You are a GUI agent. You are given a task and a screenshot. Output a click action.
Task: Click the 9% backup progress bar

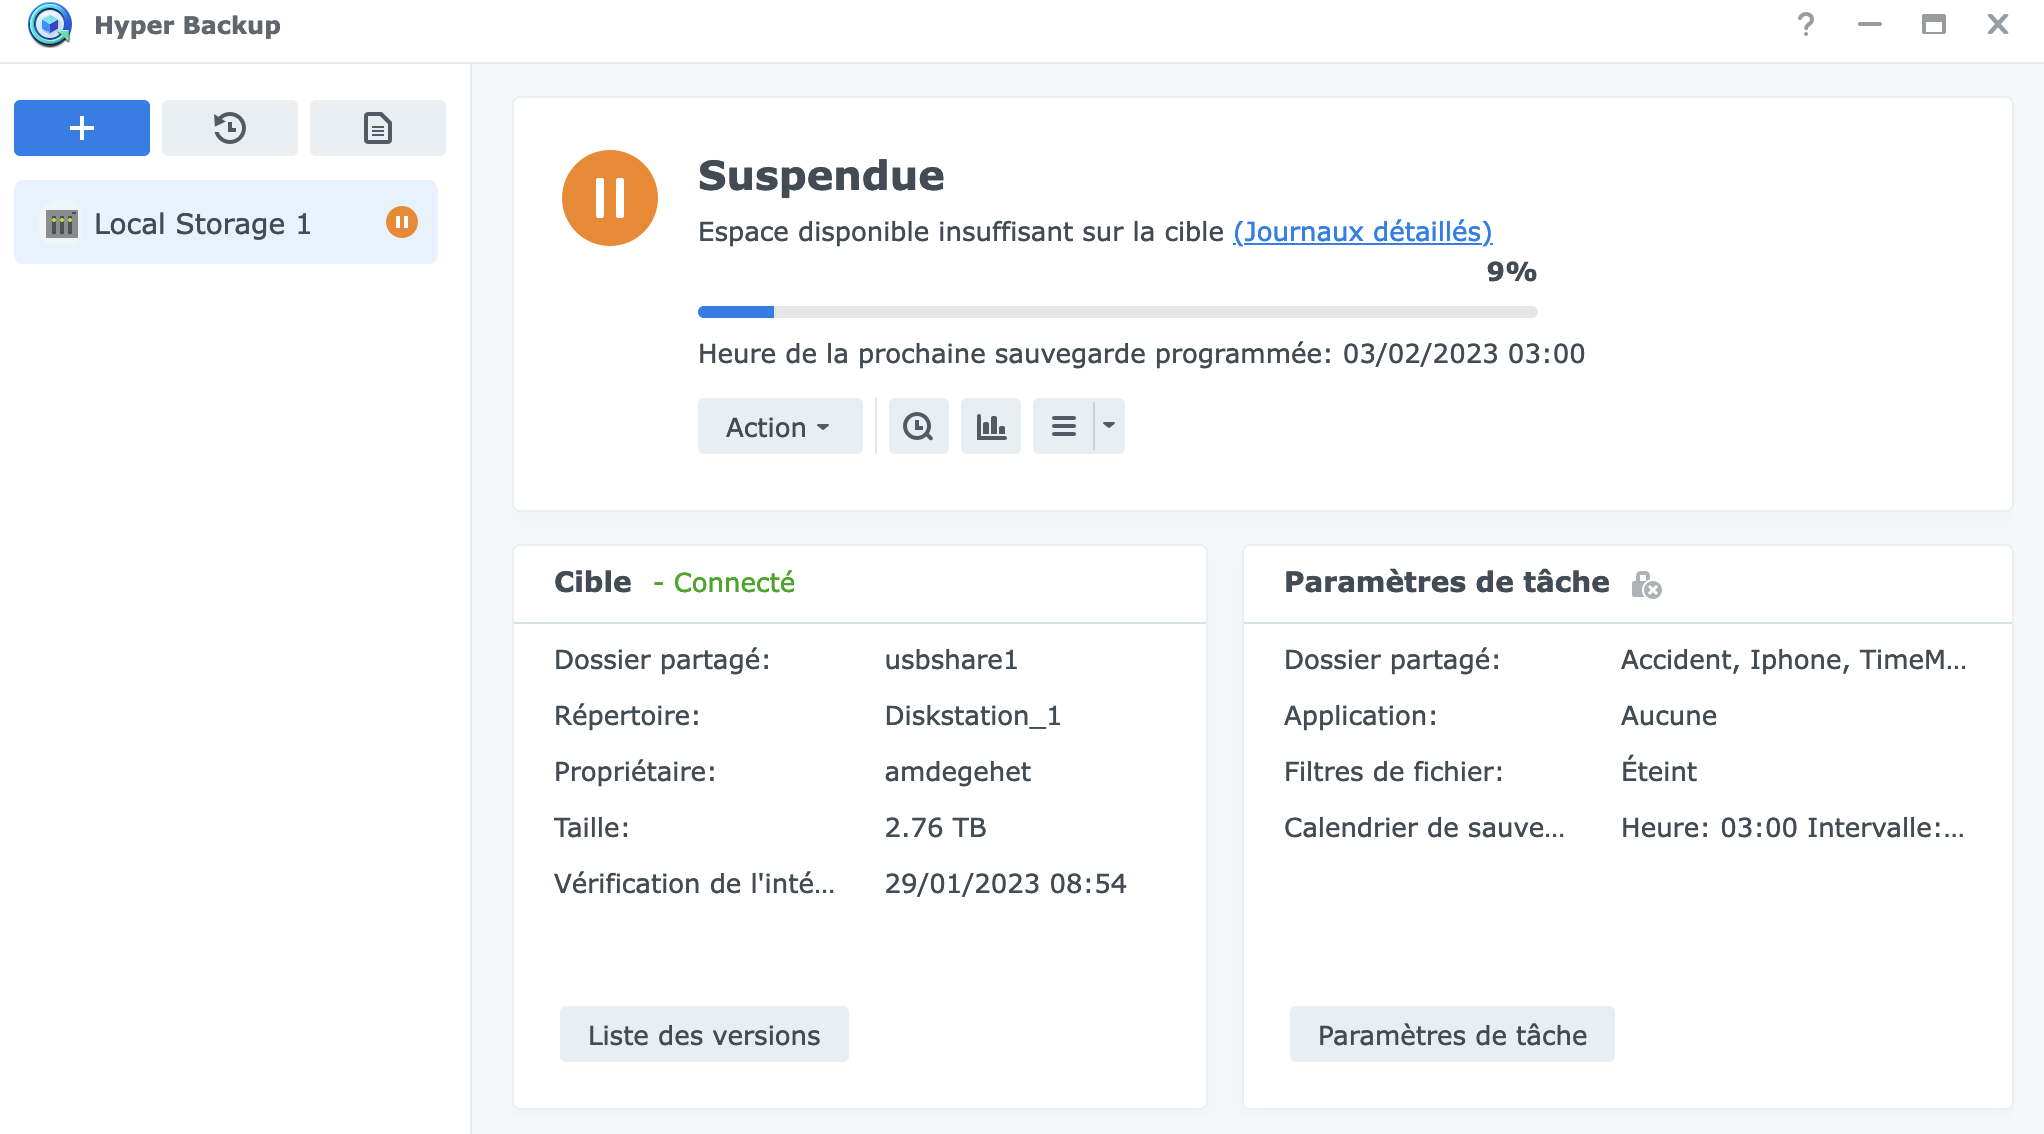click(x=1117, y=312)
